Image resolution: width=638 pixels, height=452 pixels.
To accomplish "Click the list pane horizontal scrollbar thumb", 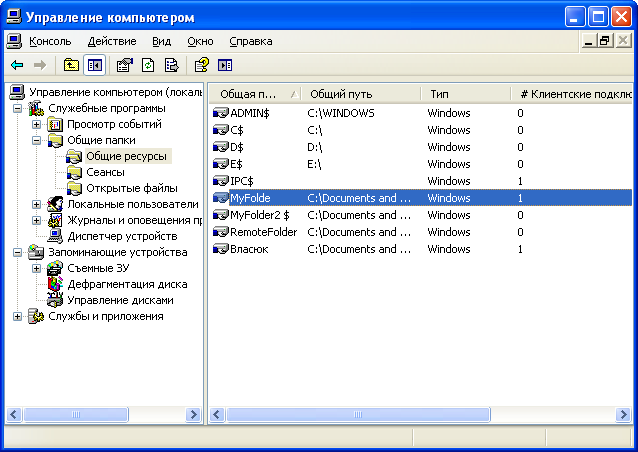I will 358,415.
